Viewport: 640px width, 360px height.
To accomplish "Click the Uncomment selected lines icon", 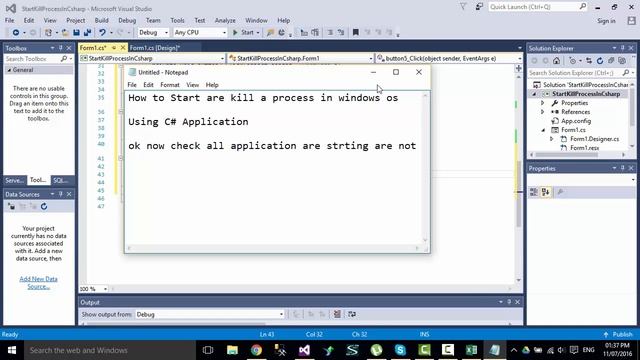I will pyautogui.click(x=341, y=32).
